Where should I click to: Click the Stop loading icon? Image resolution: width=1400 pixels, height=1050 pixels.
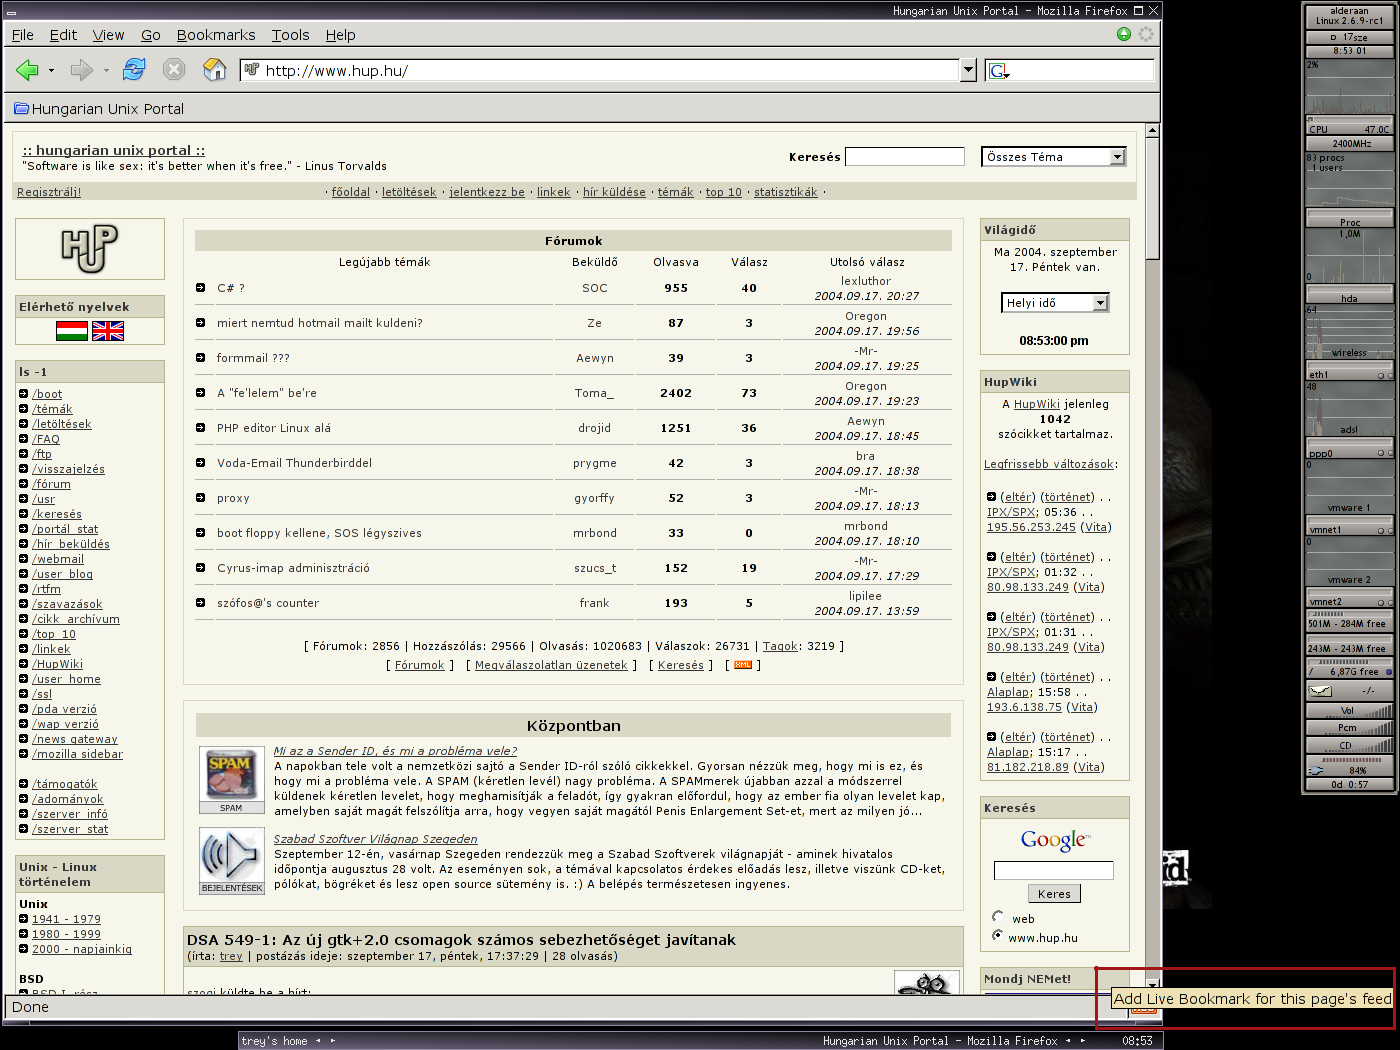(174, 69)
